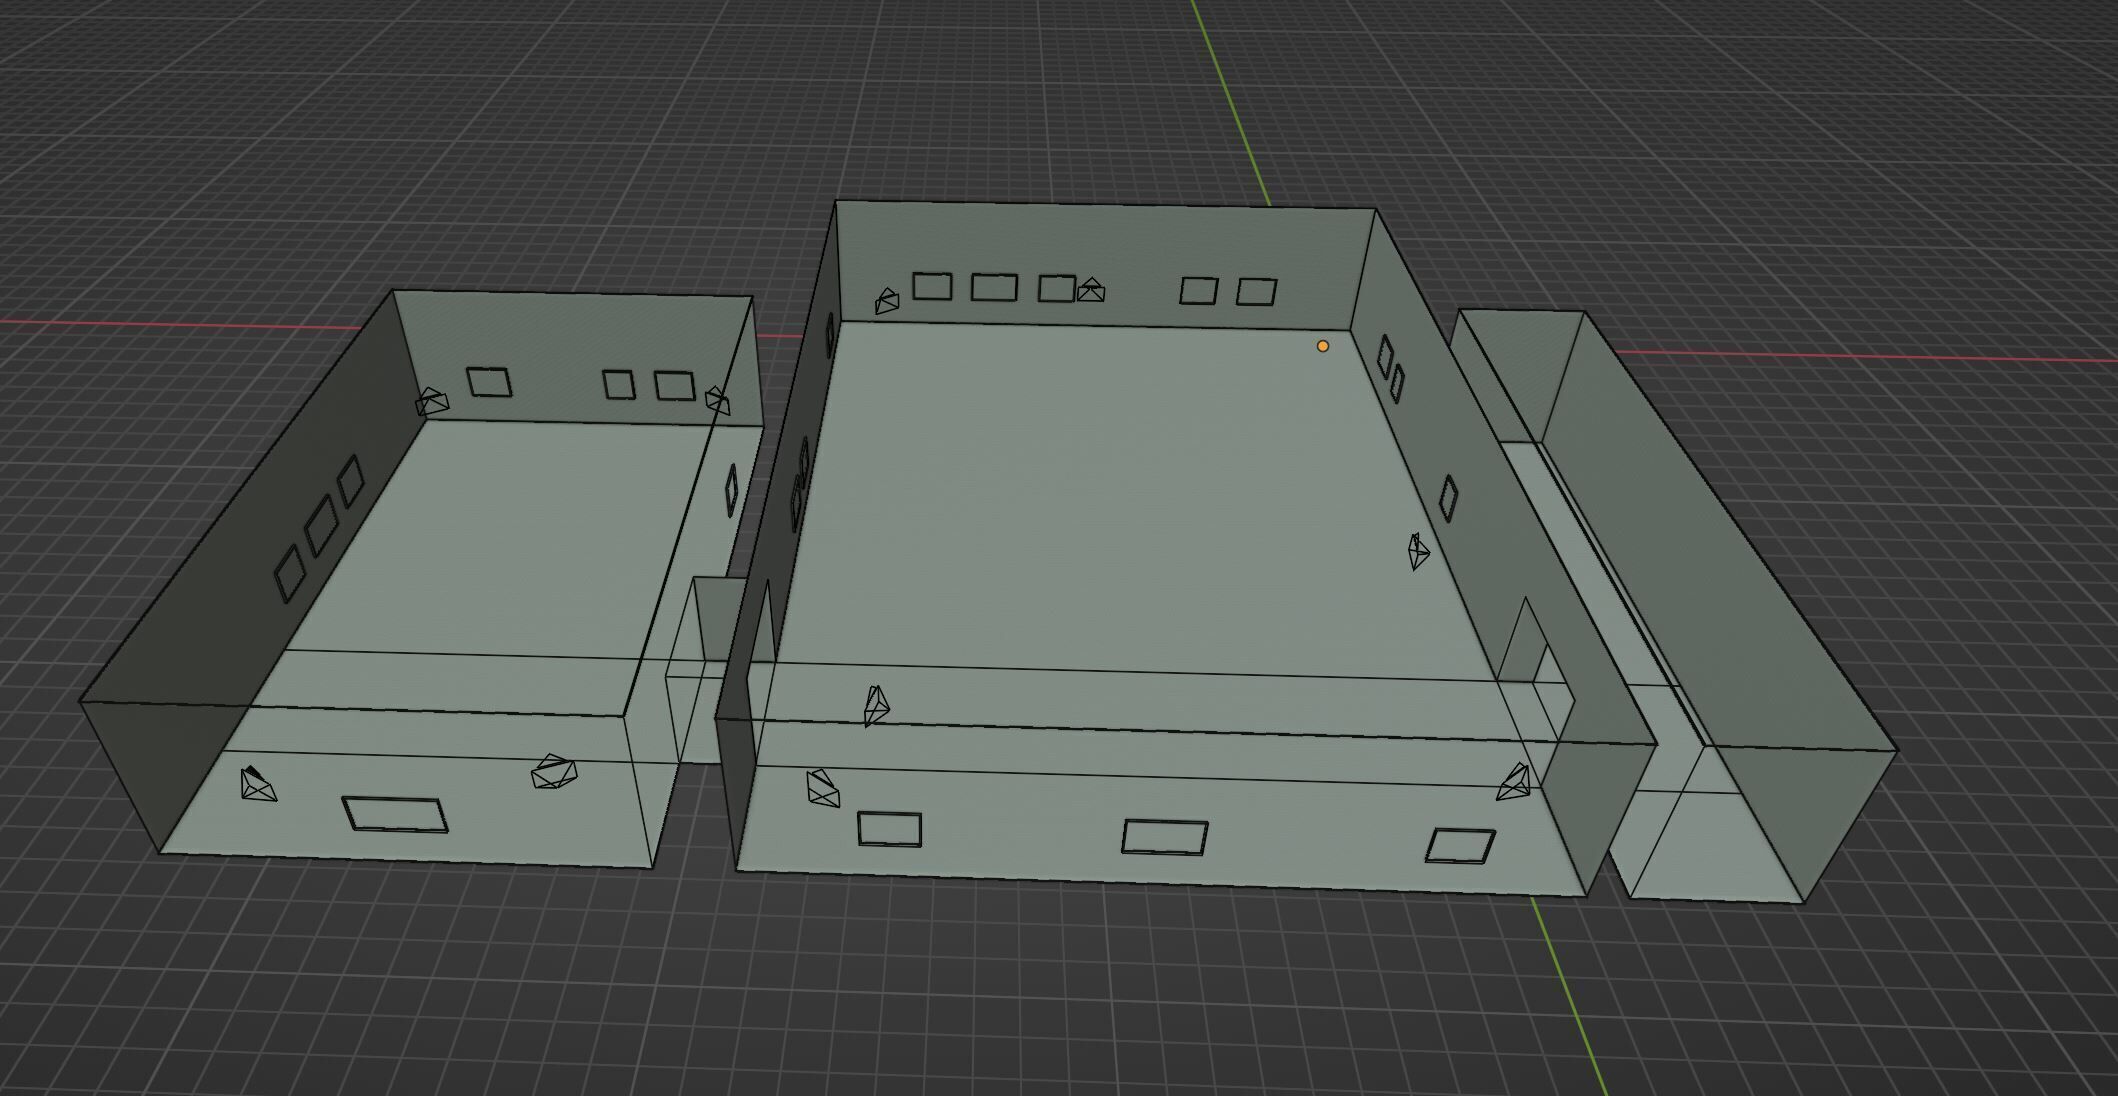Select leftmost window frame on small room's back wall
2118x1096 pixels.
point(489,382)
